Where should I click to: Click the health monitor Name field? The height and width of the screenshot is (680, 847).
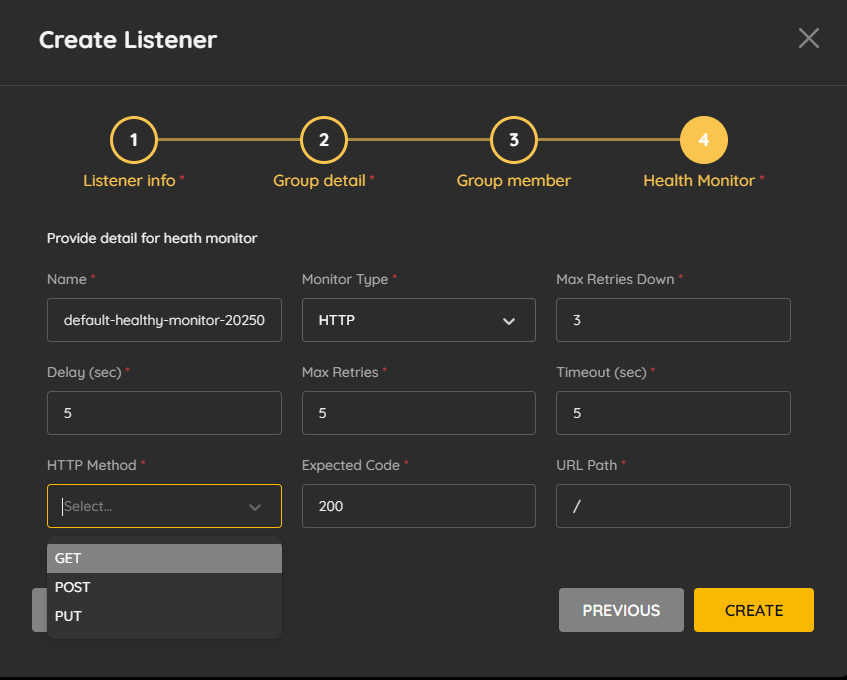click(x=164, y=320)
